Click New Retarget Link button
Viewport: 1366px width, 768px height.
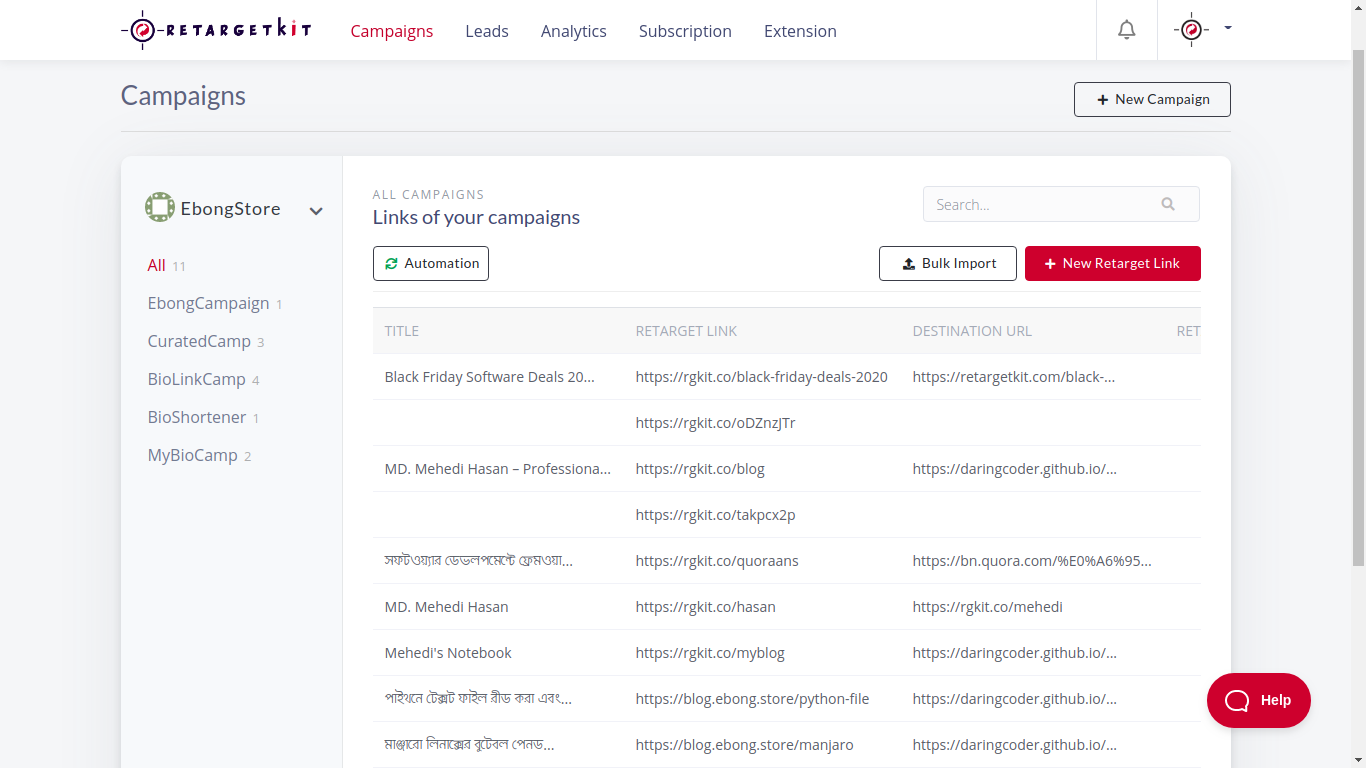tap(1113, 263)
